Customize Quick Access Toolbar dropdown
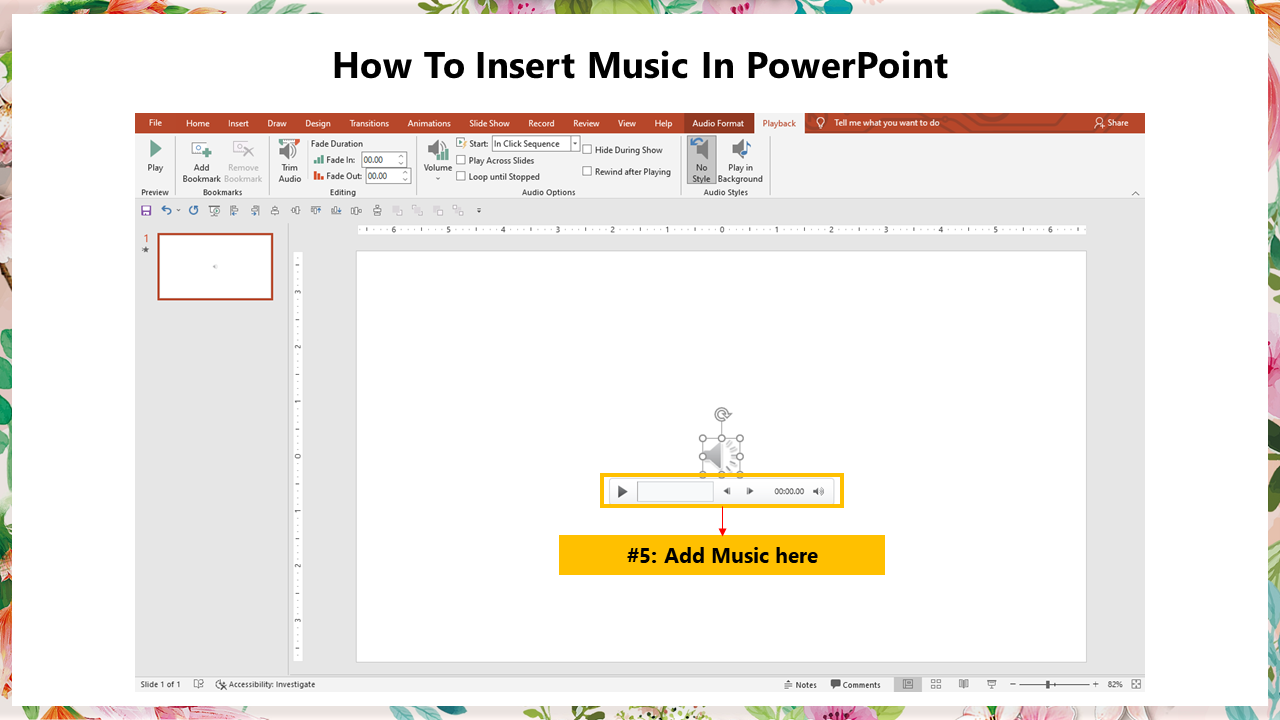This screenshot has width=1280, height=720. [479, 211]
